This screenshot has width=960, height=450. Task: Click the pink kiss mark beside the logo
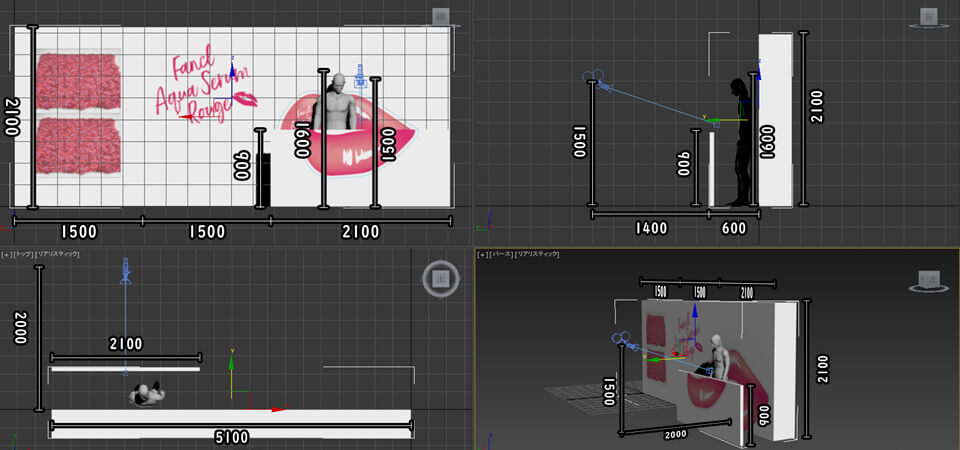247,99
